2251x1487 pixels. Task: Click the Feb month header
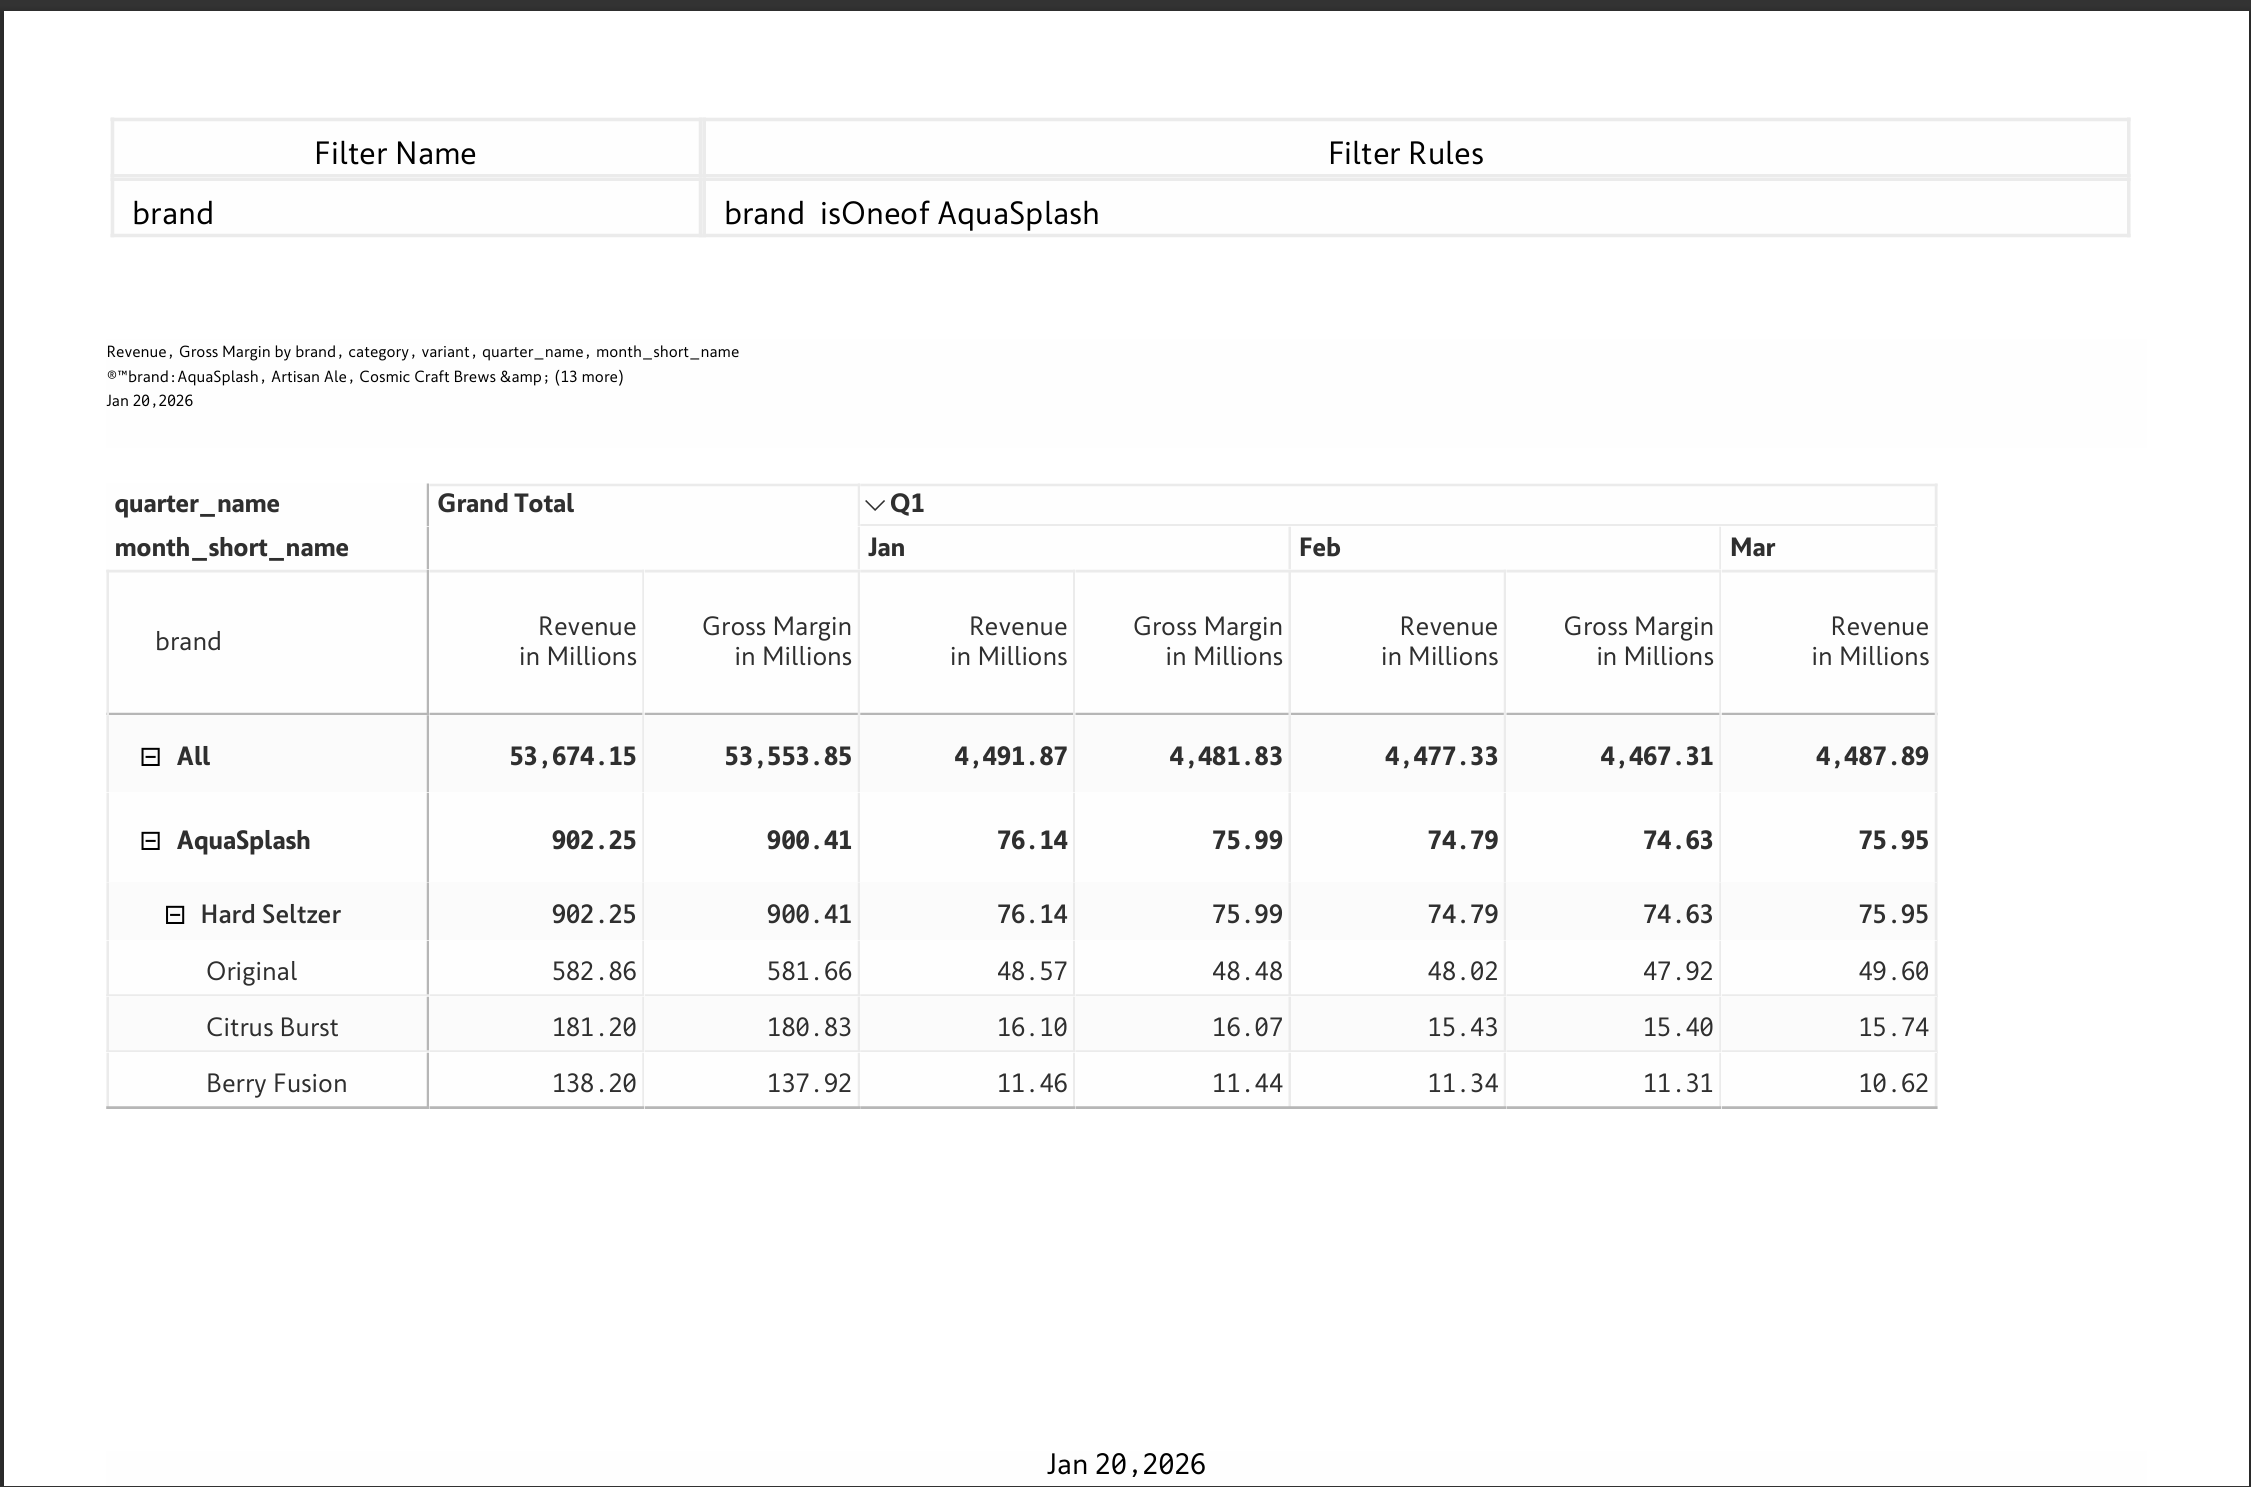[1319, 548]
